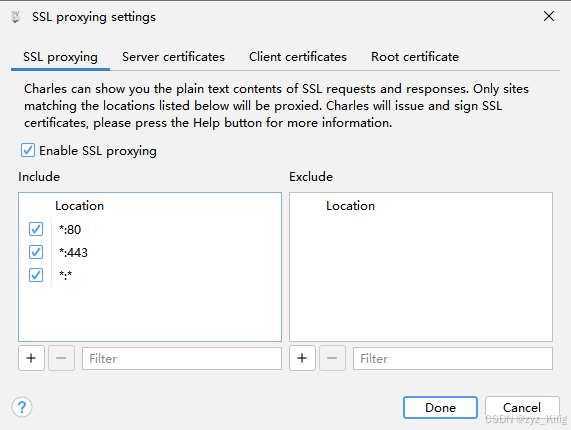The image size is (571, 430).
Task: Click the plus icon under Include list
Action: (x=31, y=358)
